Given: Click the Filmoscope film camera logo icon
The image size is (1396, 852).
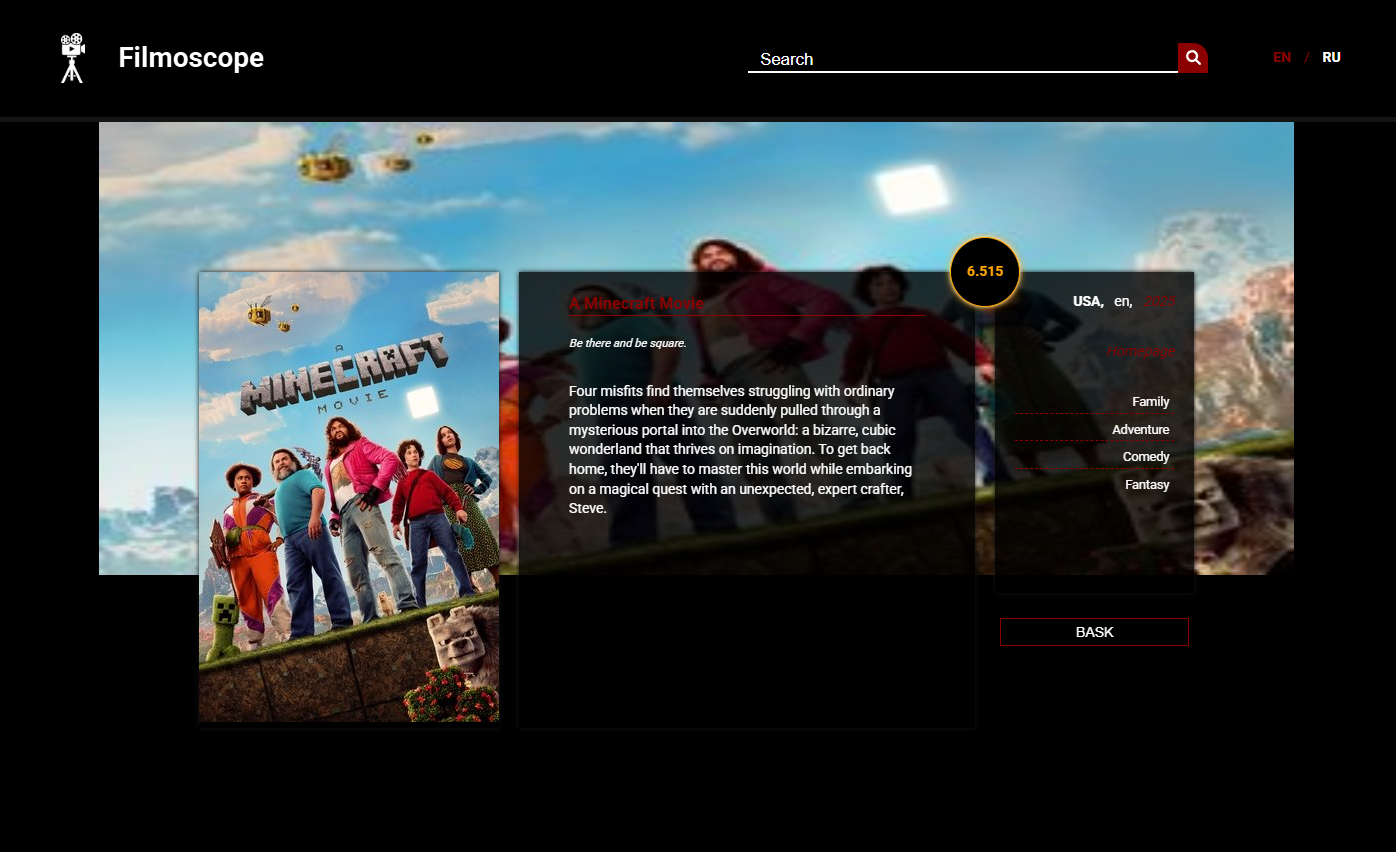Looking at the screenshot, I should (x=73, y=58).
